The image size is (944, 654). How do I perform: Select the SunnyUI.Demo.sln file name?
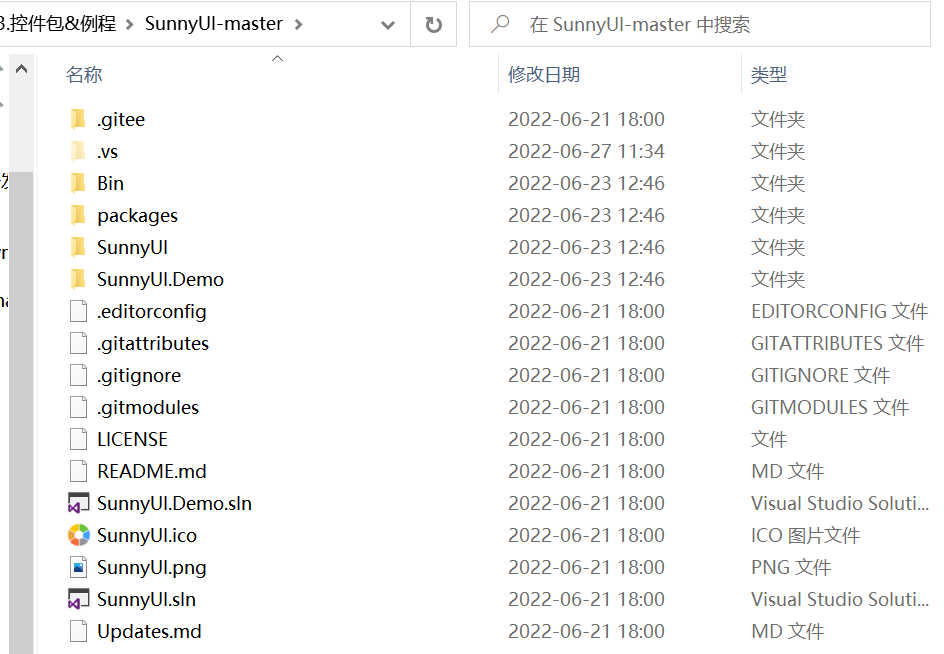point(175,503)
